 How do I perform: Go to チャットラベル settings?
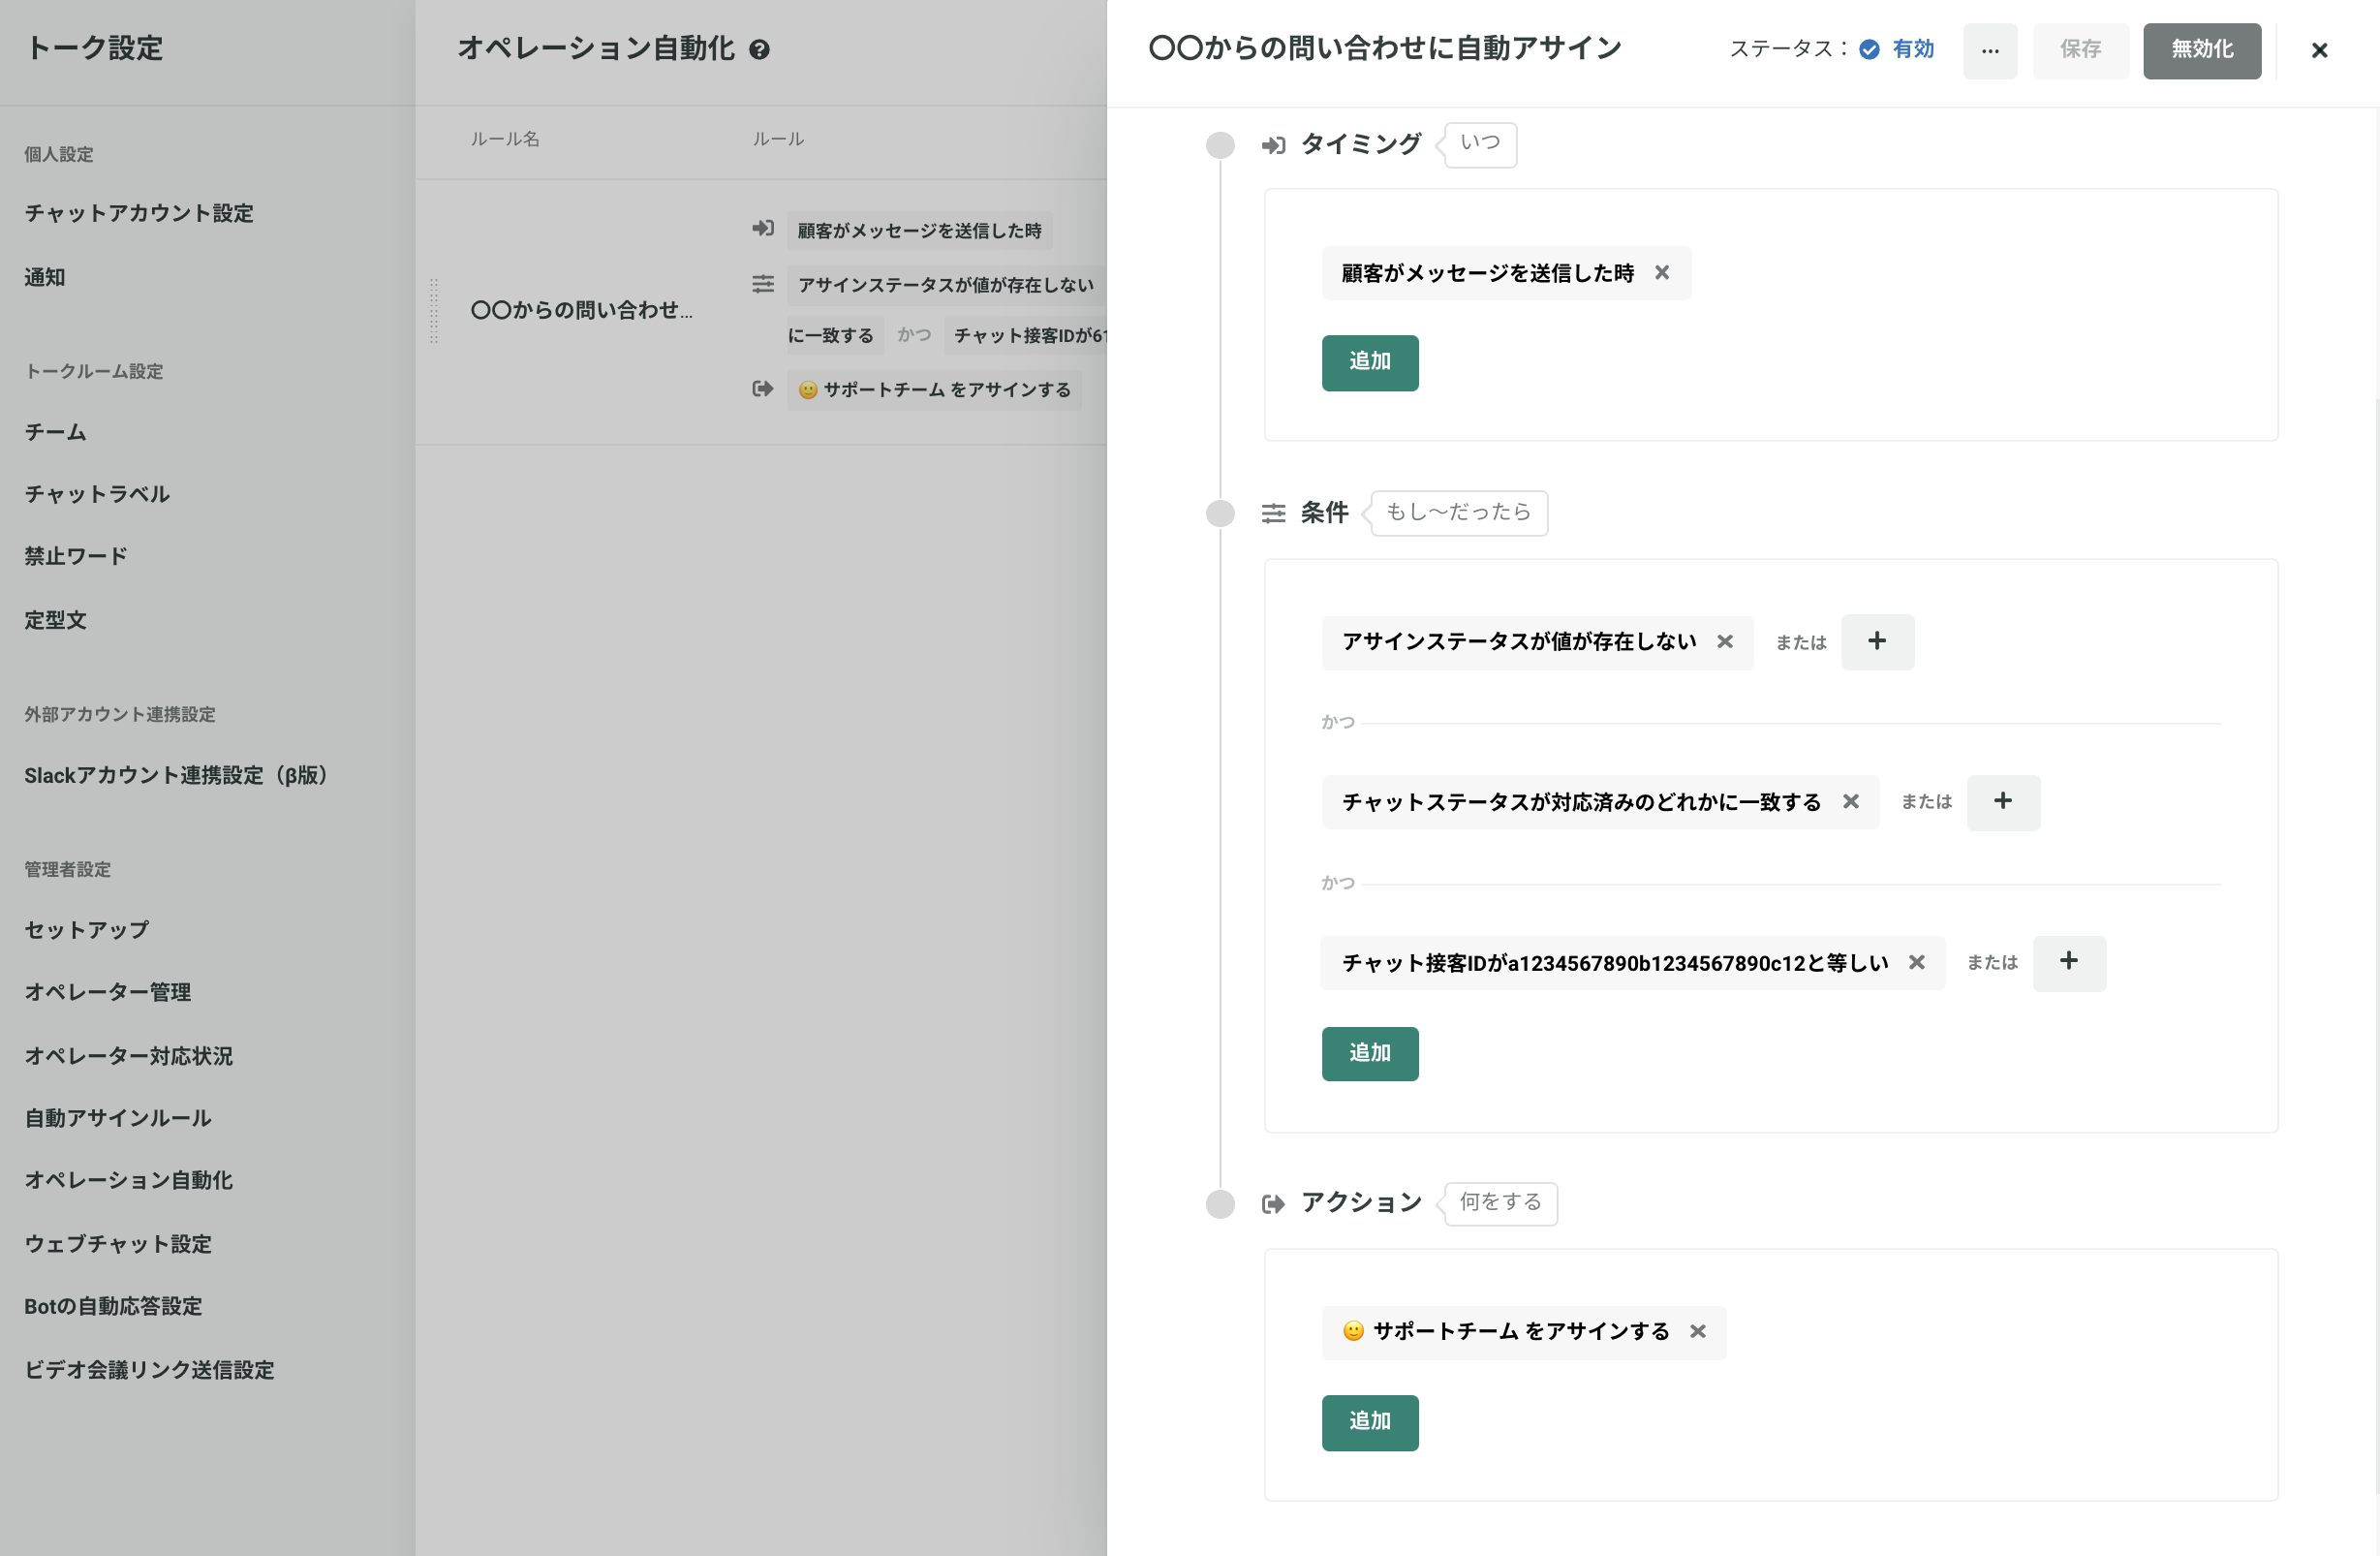click(97, 494)
